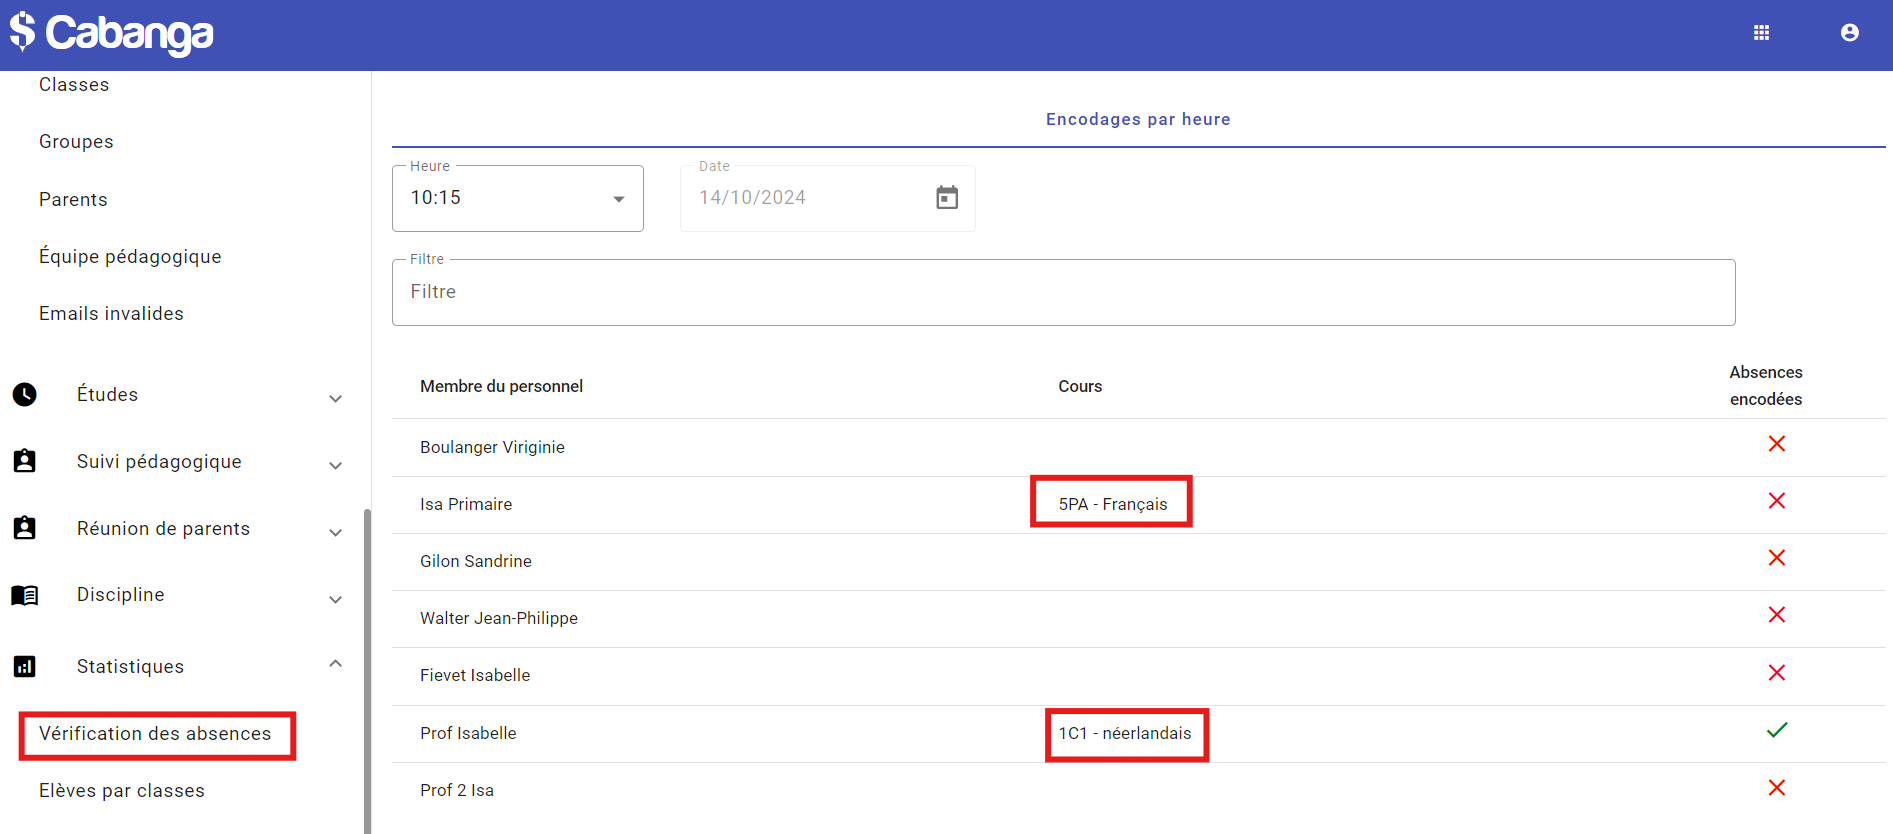1893x834 pixels.
Task: Open Emails invalides in sidebar
Action: (111, 314)
